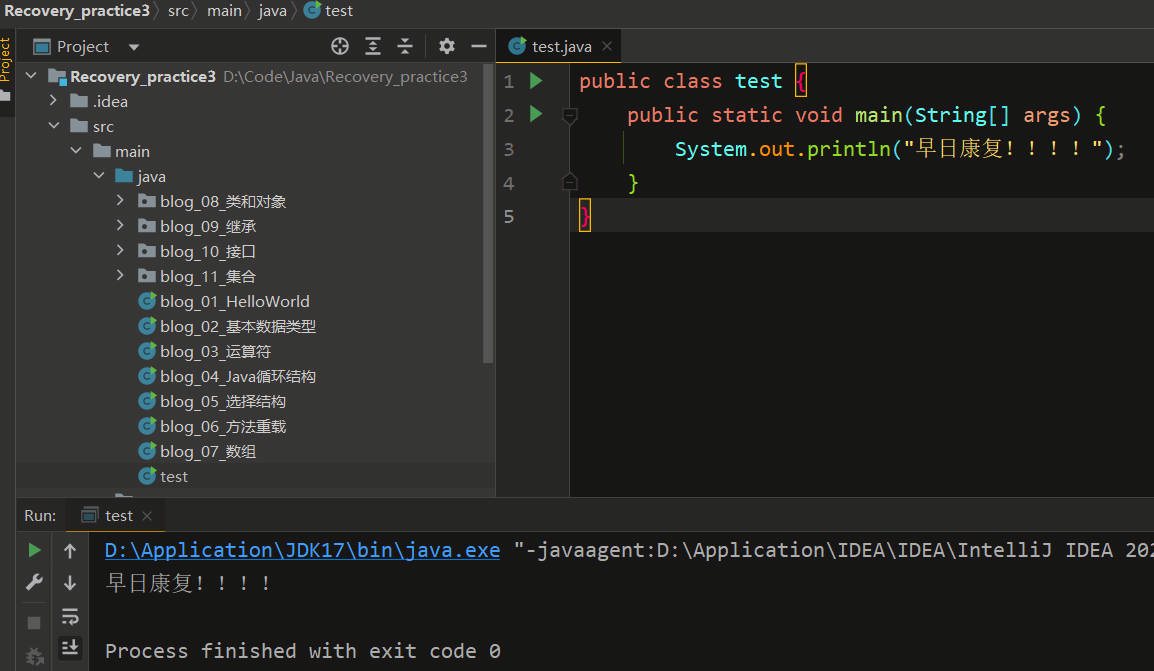Close the test run tab
The width and height of the screenshot is (1154, 671).
(147, 516)
